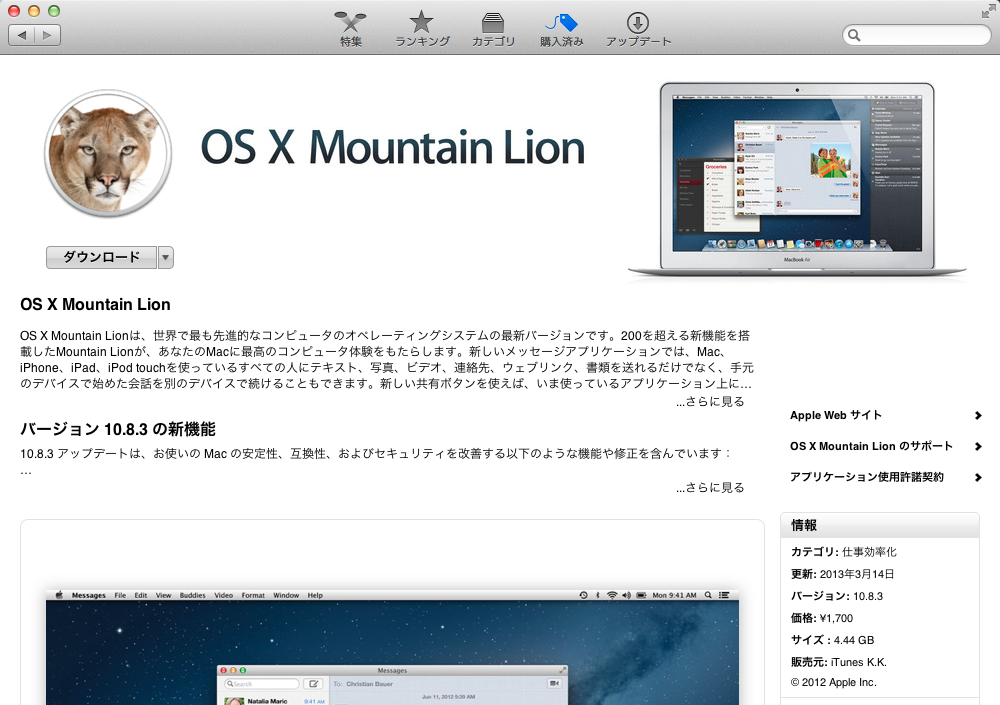Click the arrow next to アプリケーション使用許諾契約
The image size is (1000, 705).
point(978,477)
